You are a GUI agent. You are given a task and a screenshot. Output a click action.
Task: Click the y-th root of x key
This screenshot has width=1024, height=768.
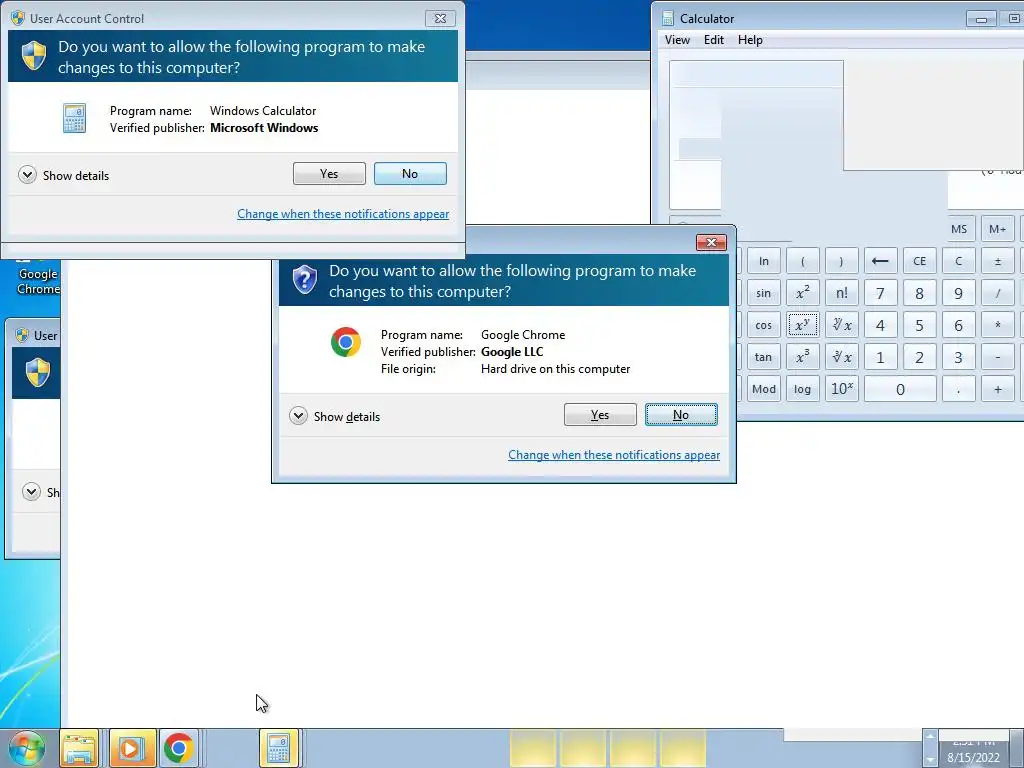point(841,325)
